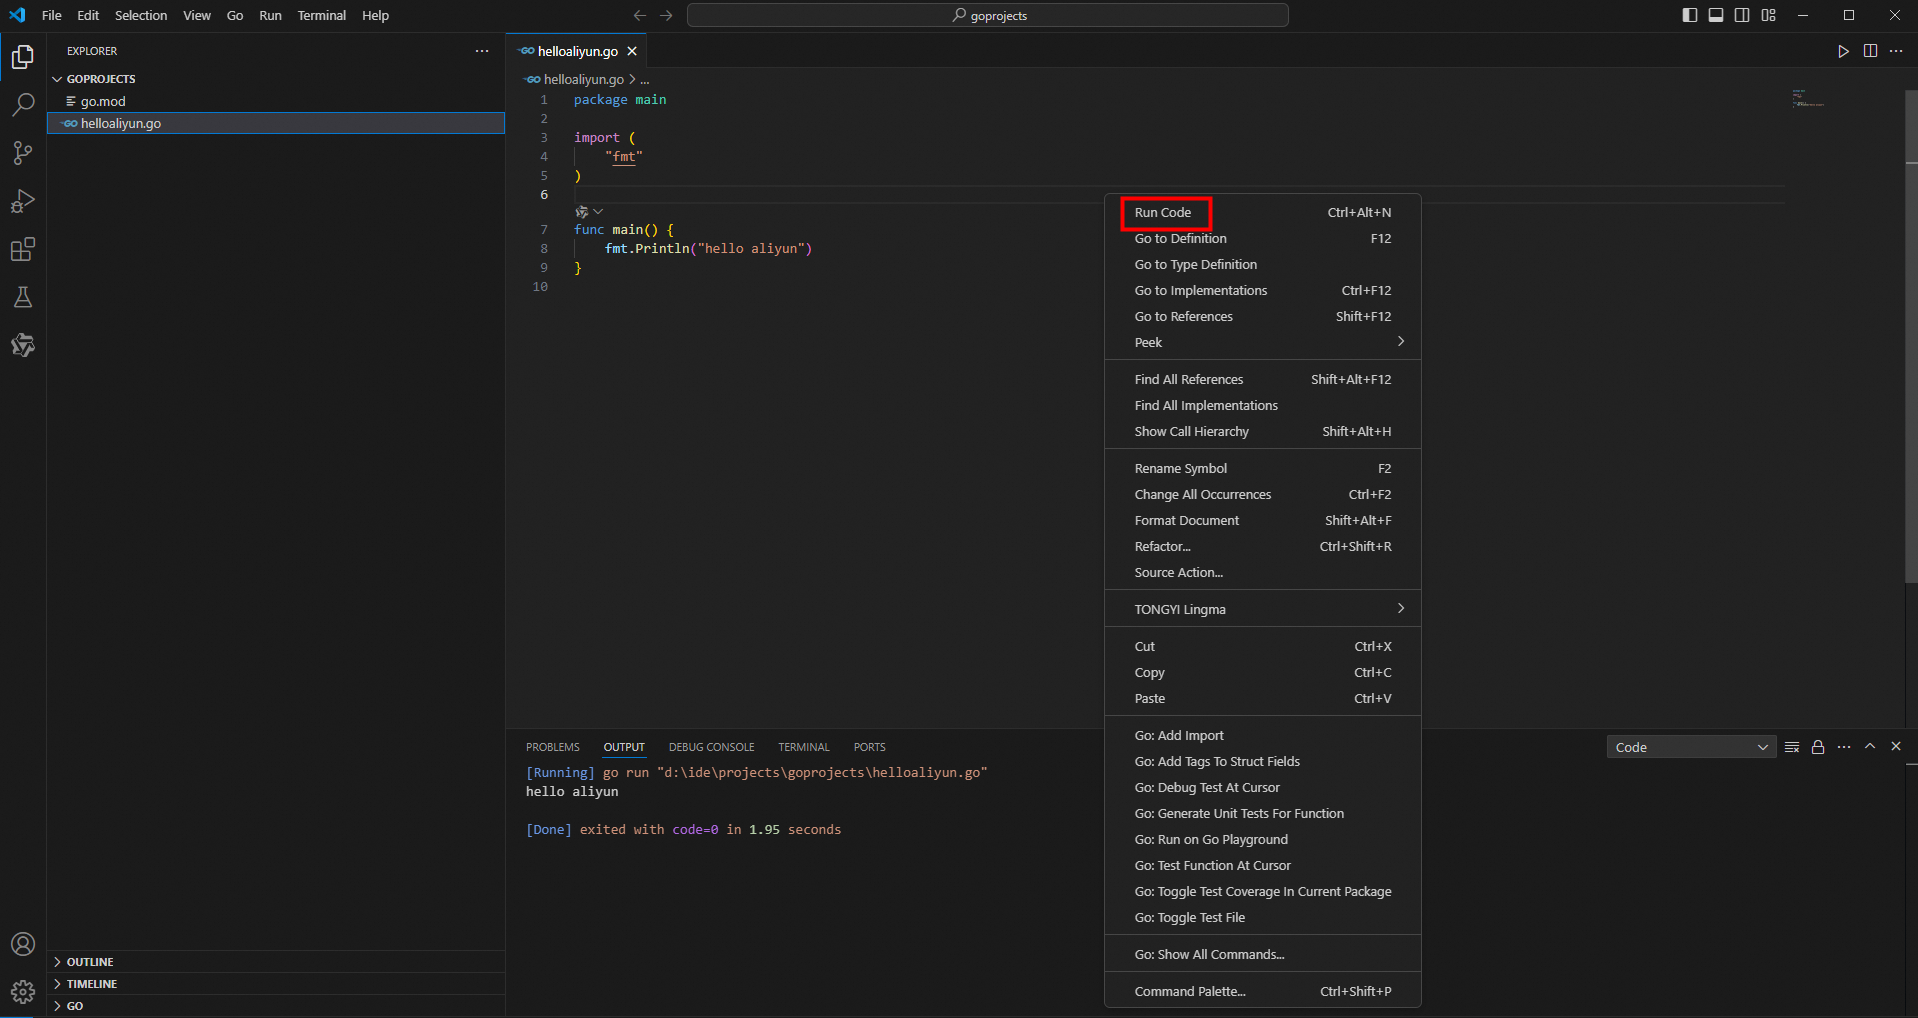Open editor More Actions ellipsis

1896,51
